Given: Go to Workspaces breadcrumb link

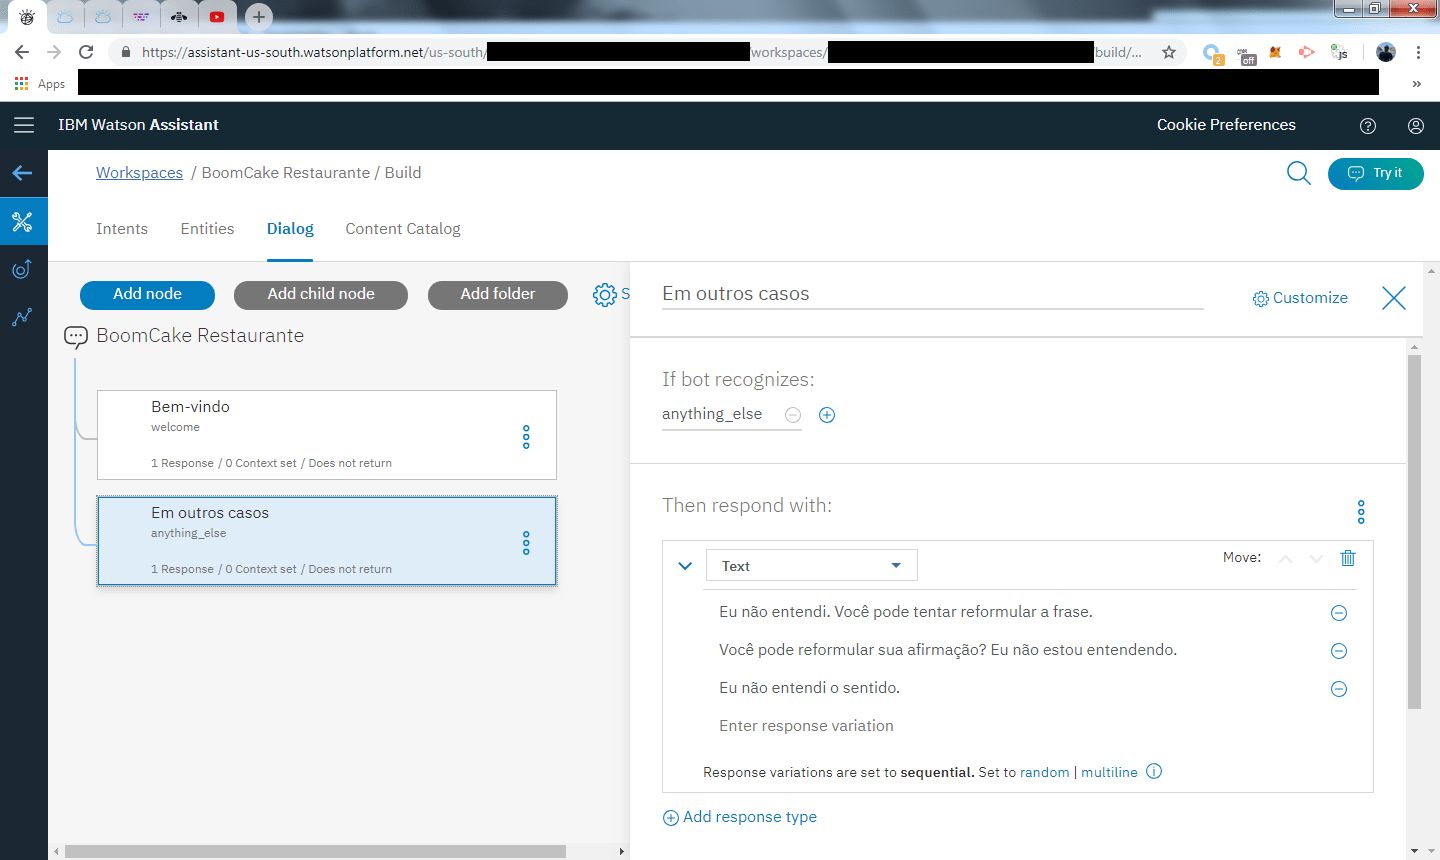Looking at the screenshot, I should [139, 173].
